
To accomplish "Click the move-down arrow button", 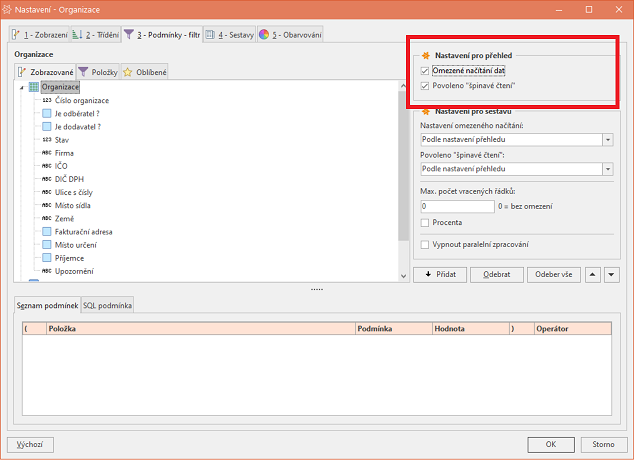I will [610, 274].
